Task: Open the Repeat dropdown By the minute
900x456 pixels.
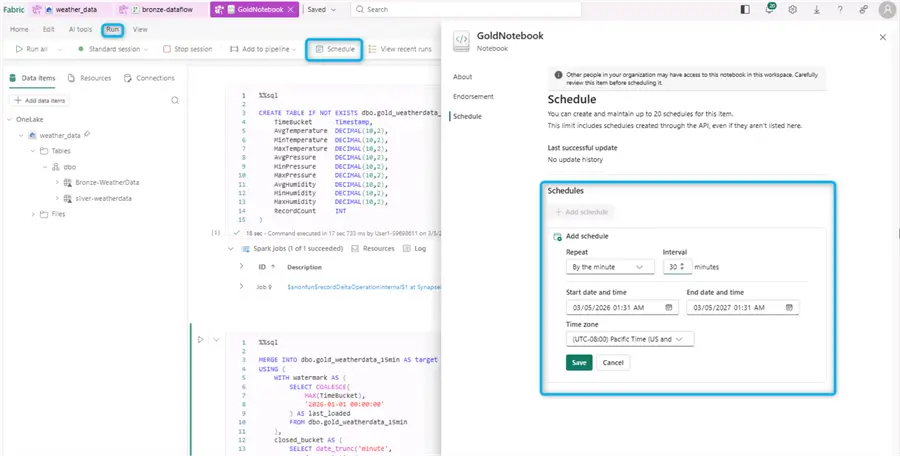Action: coord(610,266)
